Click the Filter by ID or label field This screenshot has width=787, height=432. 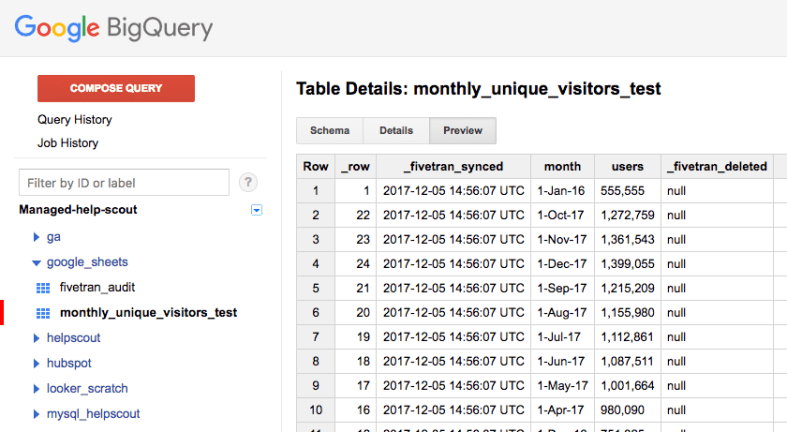pos(124,183)
